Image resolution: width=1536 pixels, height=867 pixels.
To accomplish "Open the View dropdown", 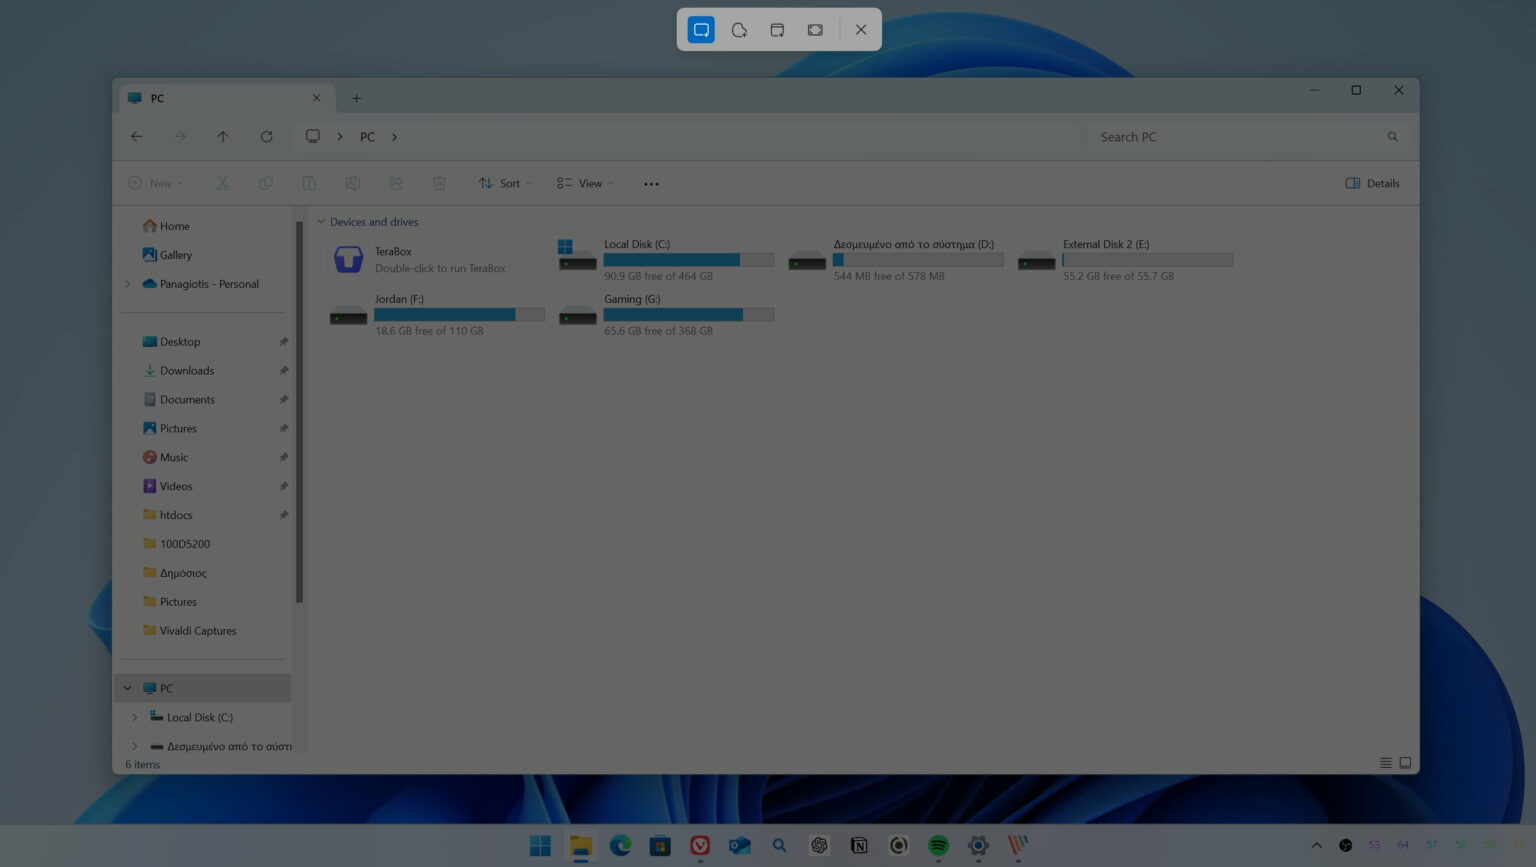I will tap(584, 183).
